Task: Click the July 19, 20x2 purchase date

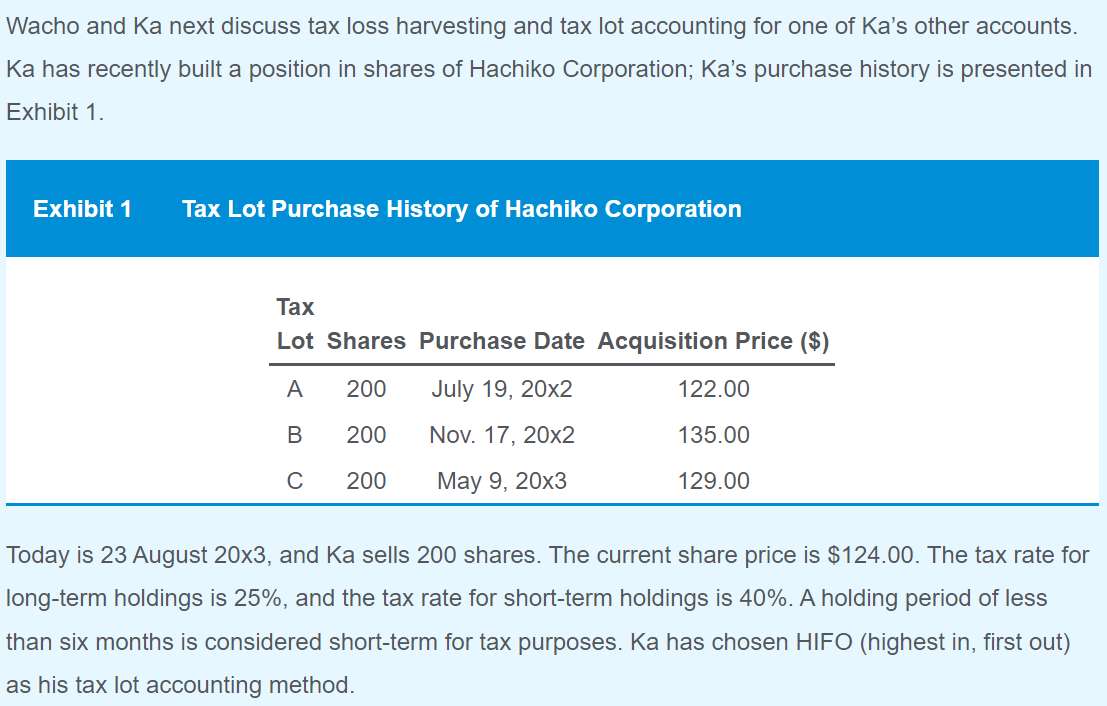Action: (x=501, y=389)
